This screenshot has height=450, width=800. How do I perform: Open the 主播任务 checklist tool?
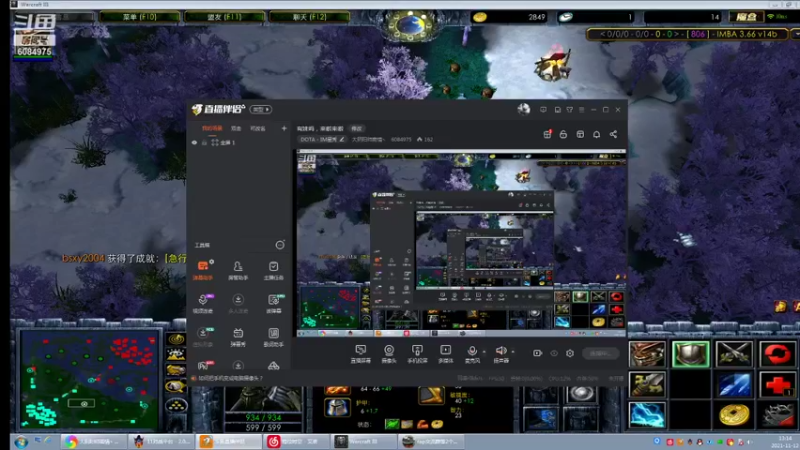273,270
